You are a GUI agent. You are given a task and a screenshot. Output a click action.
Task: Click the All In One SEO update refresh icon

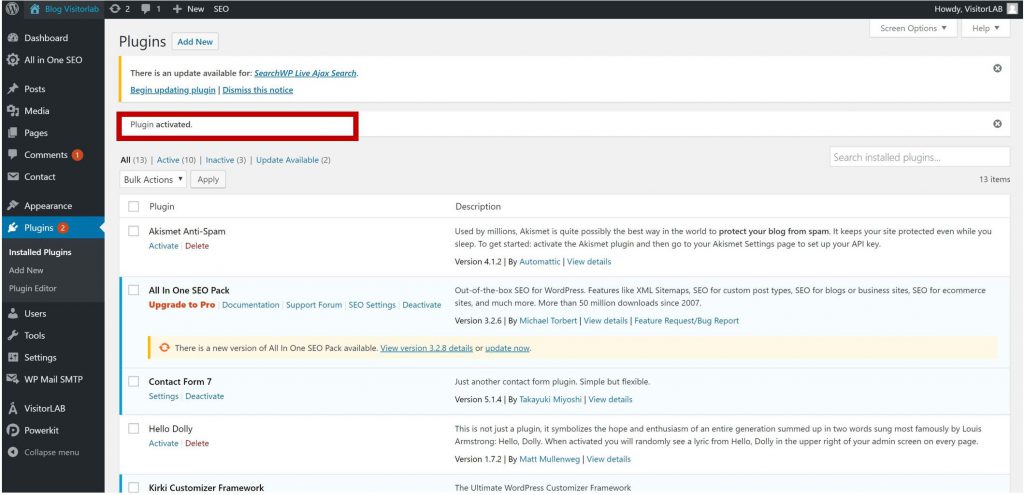(x=165, y=348)
